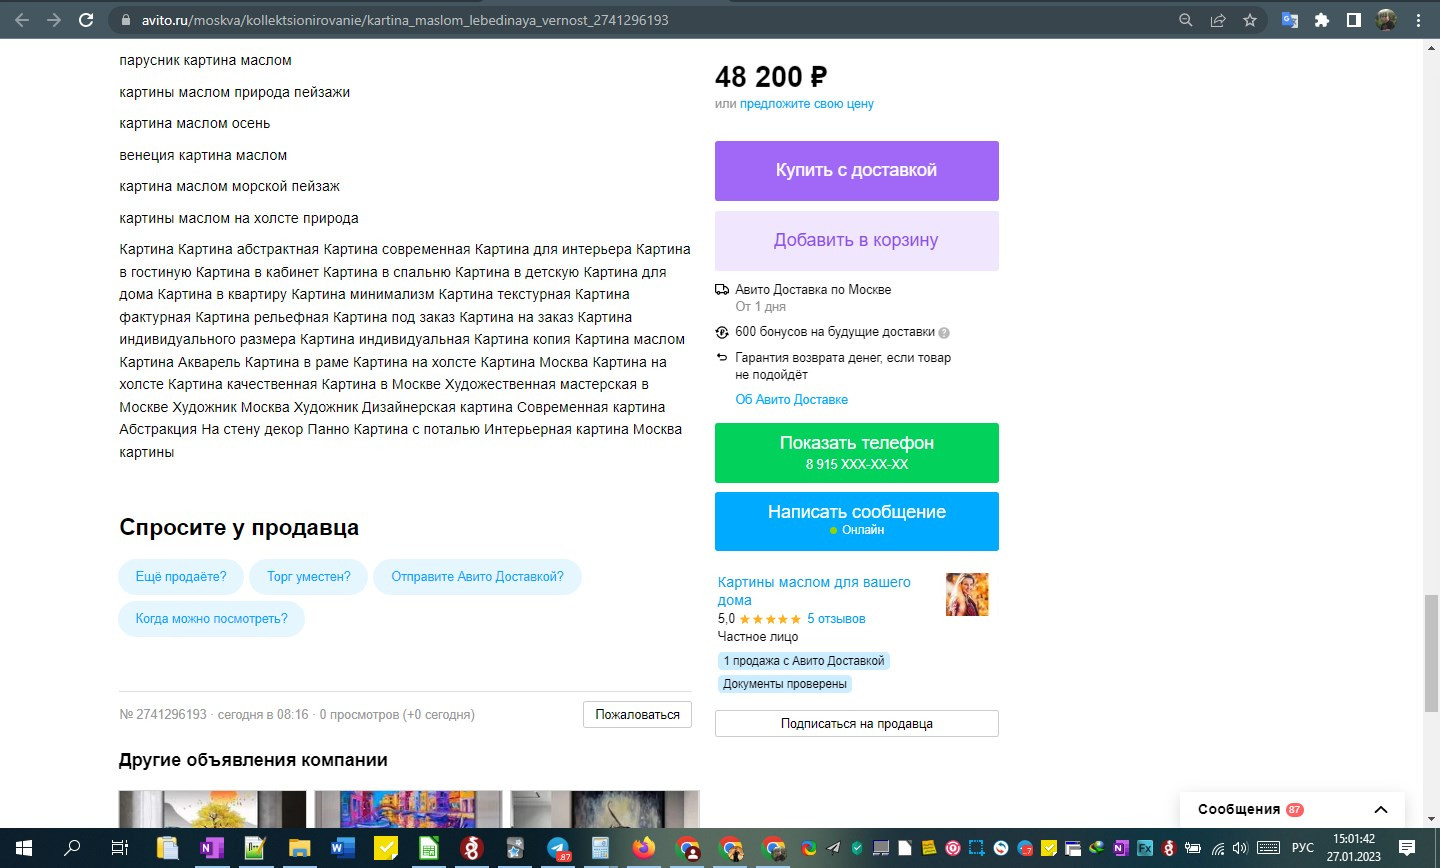Open the Windows notification center
This screenshot has width=1440, height=868.
(1407, 848)
